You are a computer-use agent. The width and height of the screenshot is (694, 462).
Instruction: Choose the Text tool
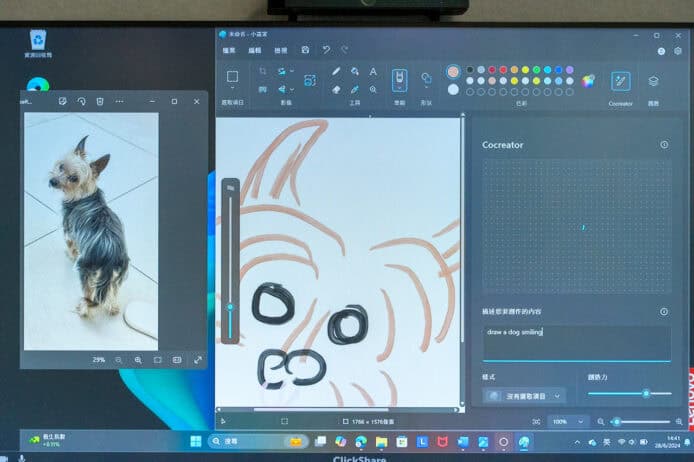click(373, 72)
